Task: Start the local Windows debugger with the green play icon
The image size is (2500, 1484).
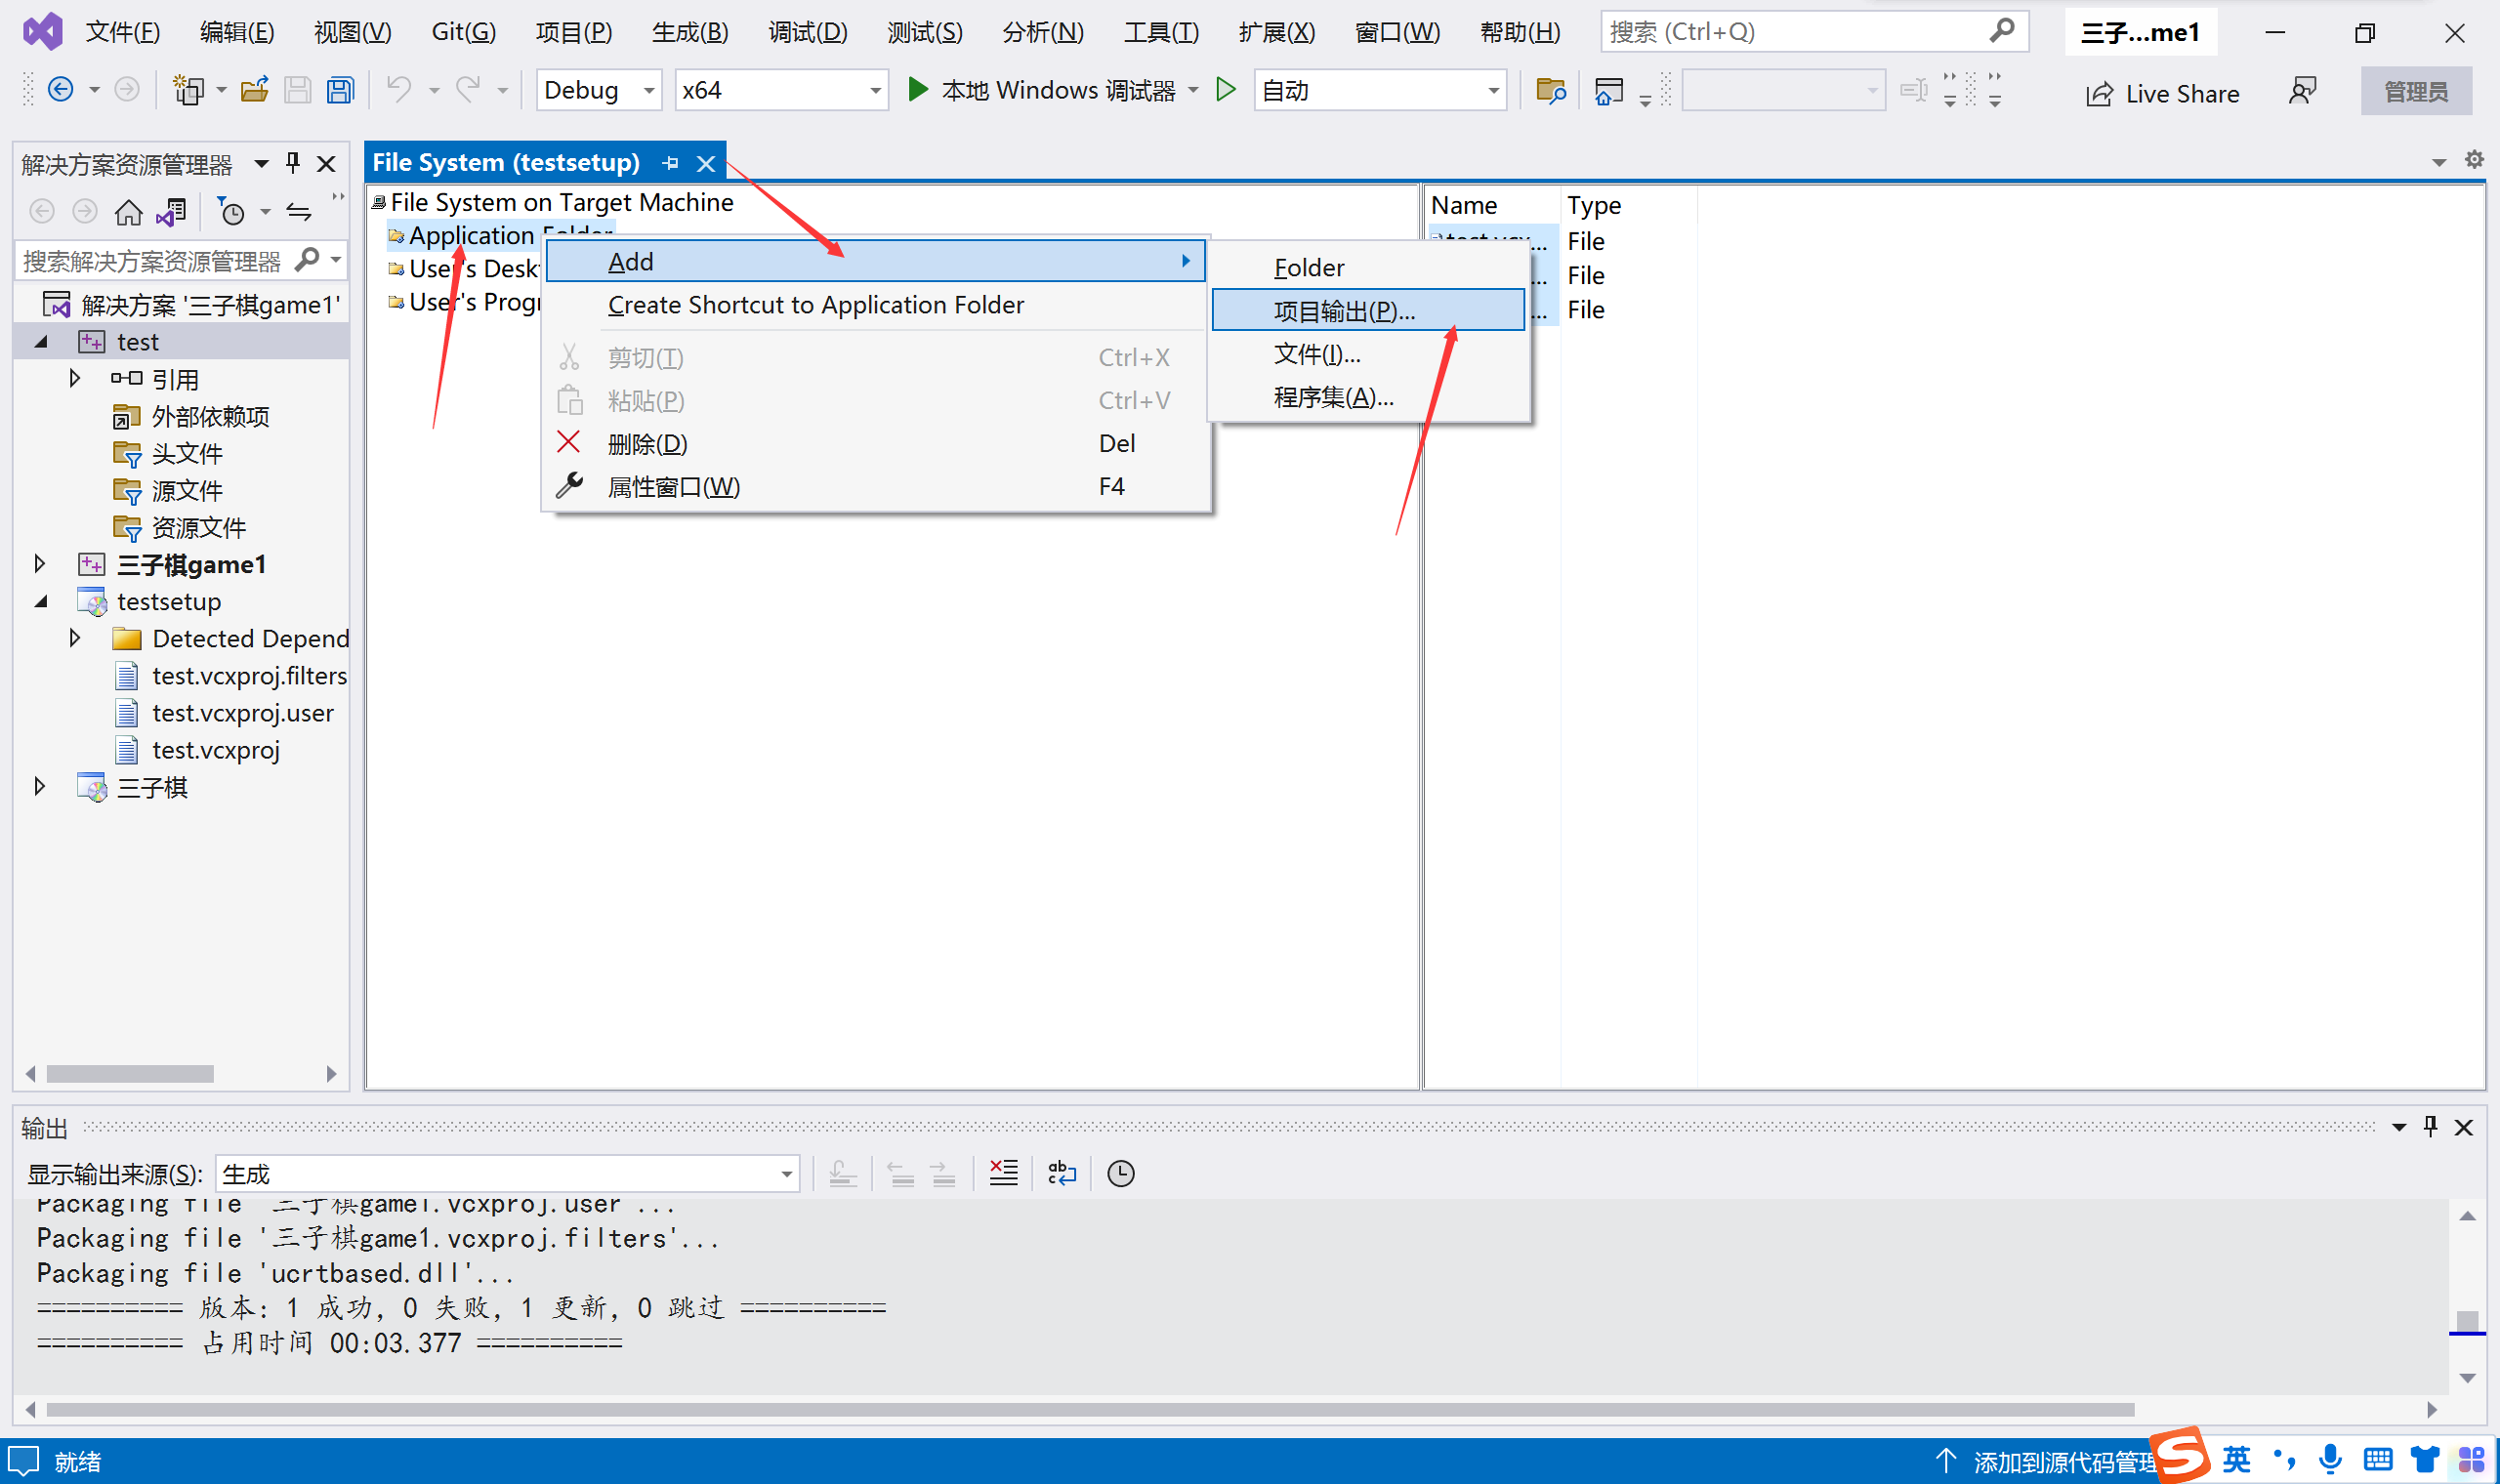Action: [x=917, y=90]
